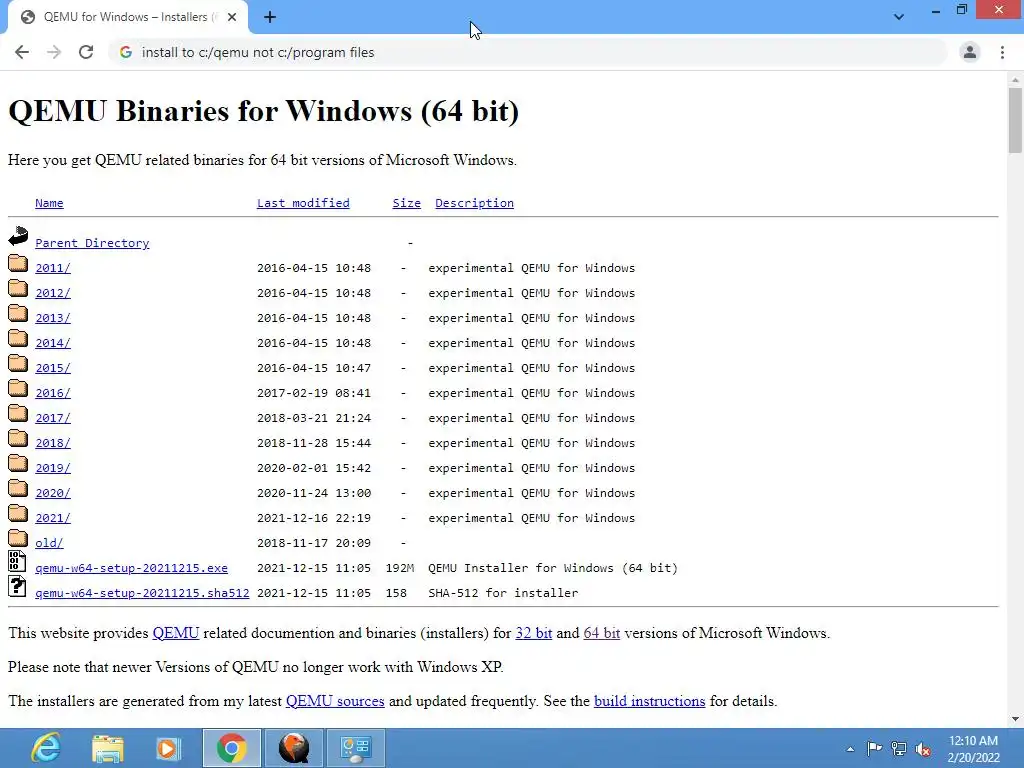Click the folder icon next to 2016/
The height and width of the screenshot is (768, 1024).
(18, 388)
